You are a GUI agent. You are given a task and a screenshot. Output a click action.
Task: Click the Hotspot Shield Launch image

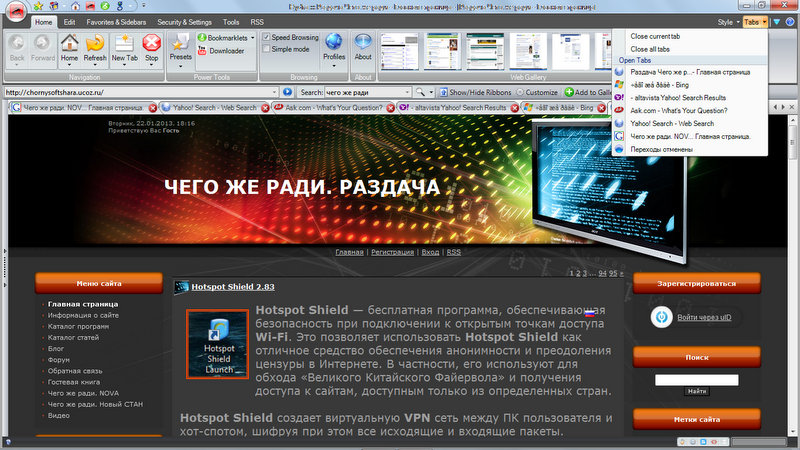coord(217,344)
